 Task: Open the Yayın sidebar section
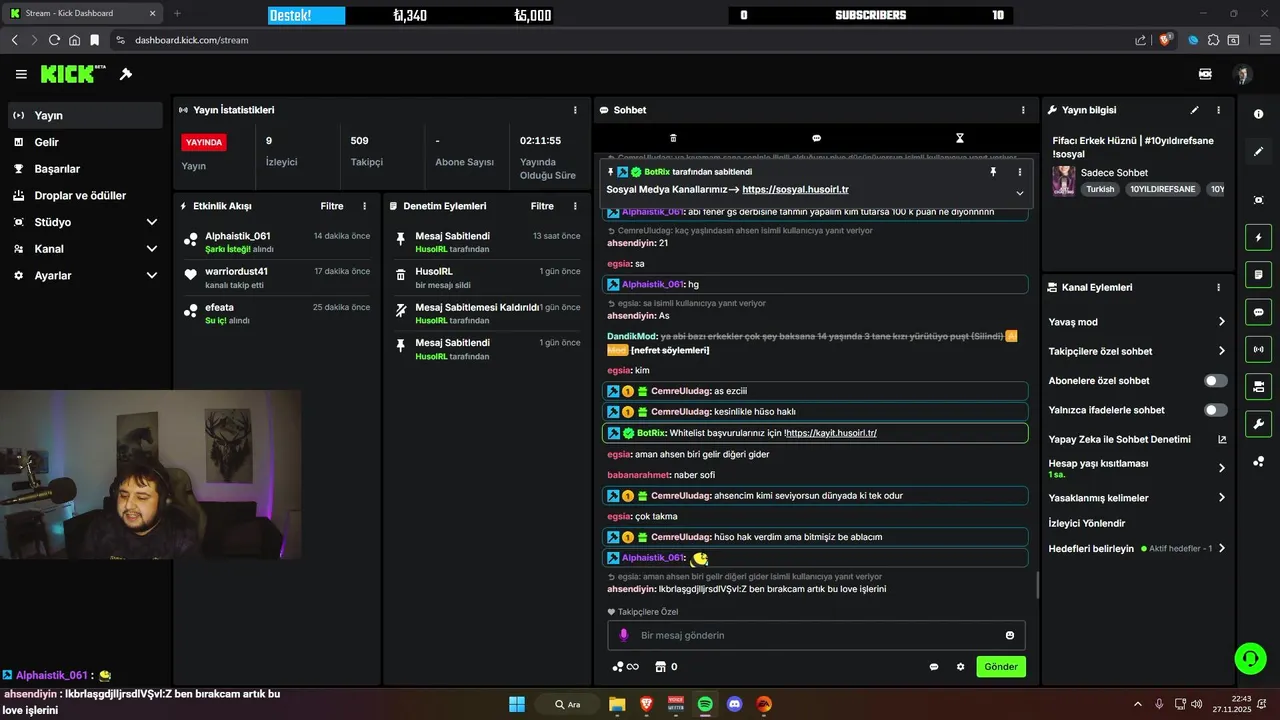(85, 115)
